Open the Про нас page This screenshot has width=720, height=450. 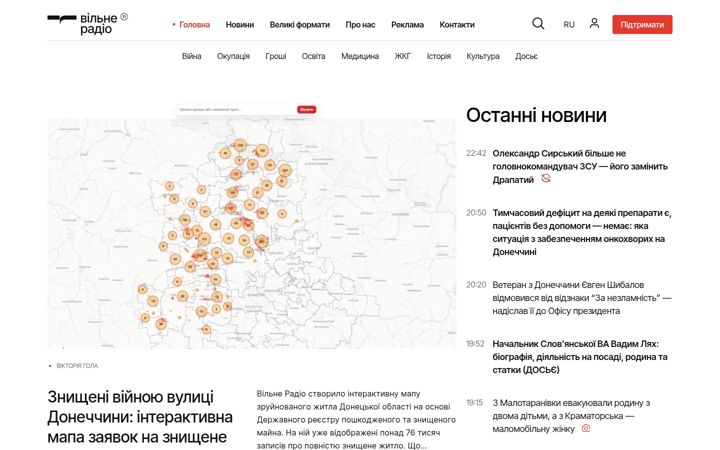(x=360, y=25)
